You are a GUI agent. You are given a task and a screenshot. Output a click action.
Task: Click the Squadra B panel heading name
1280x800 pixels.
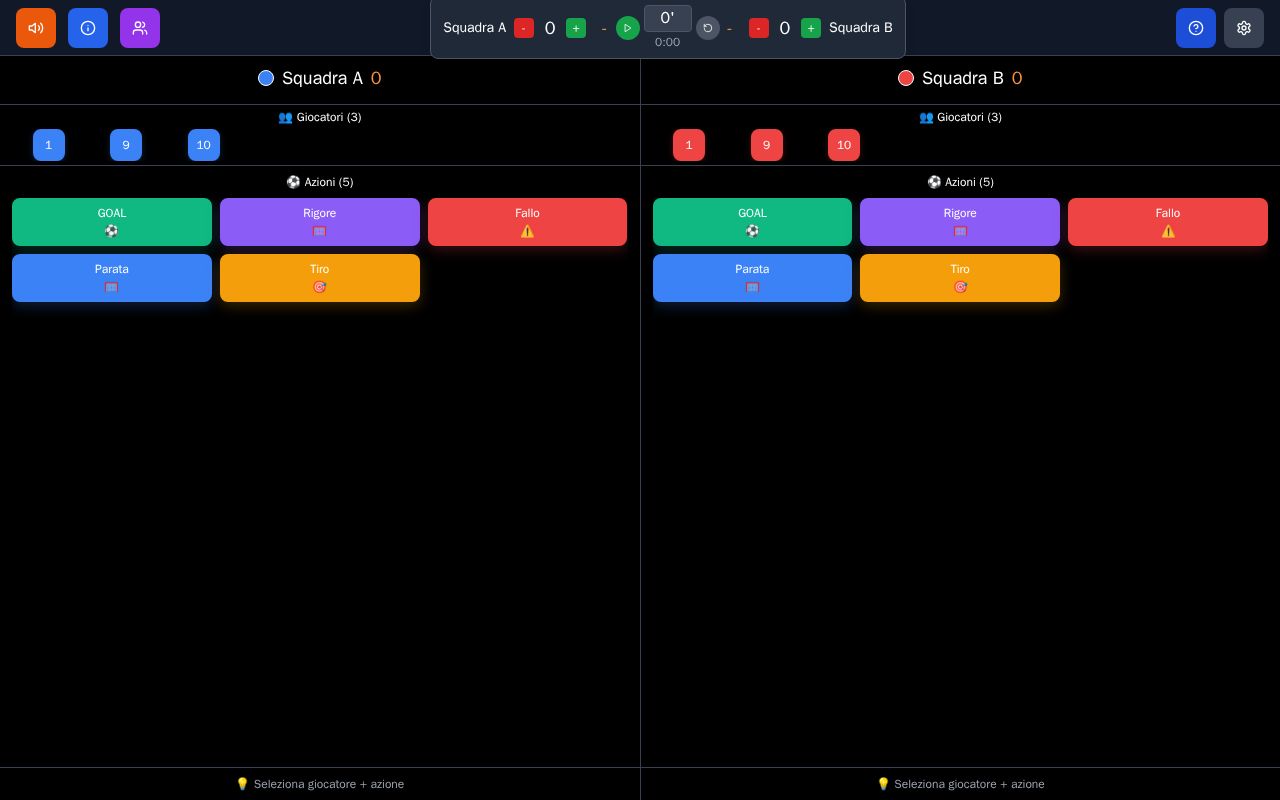(x=963, y=78)
